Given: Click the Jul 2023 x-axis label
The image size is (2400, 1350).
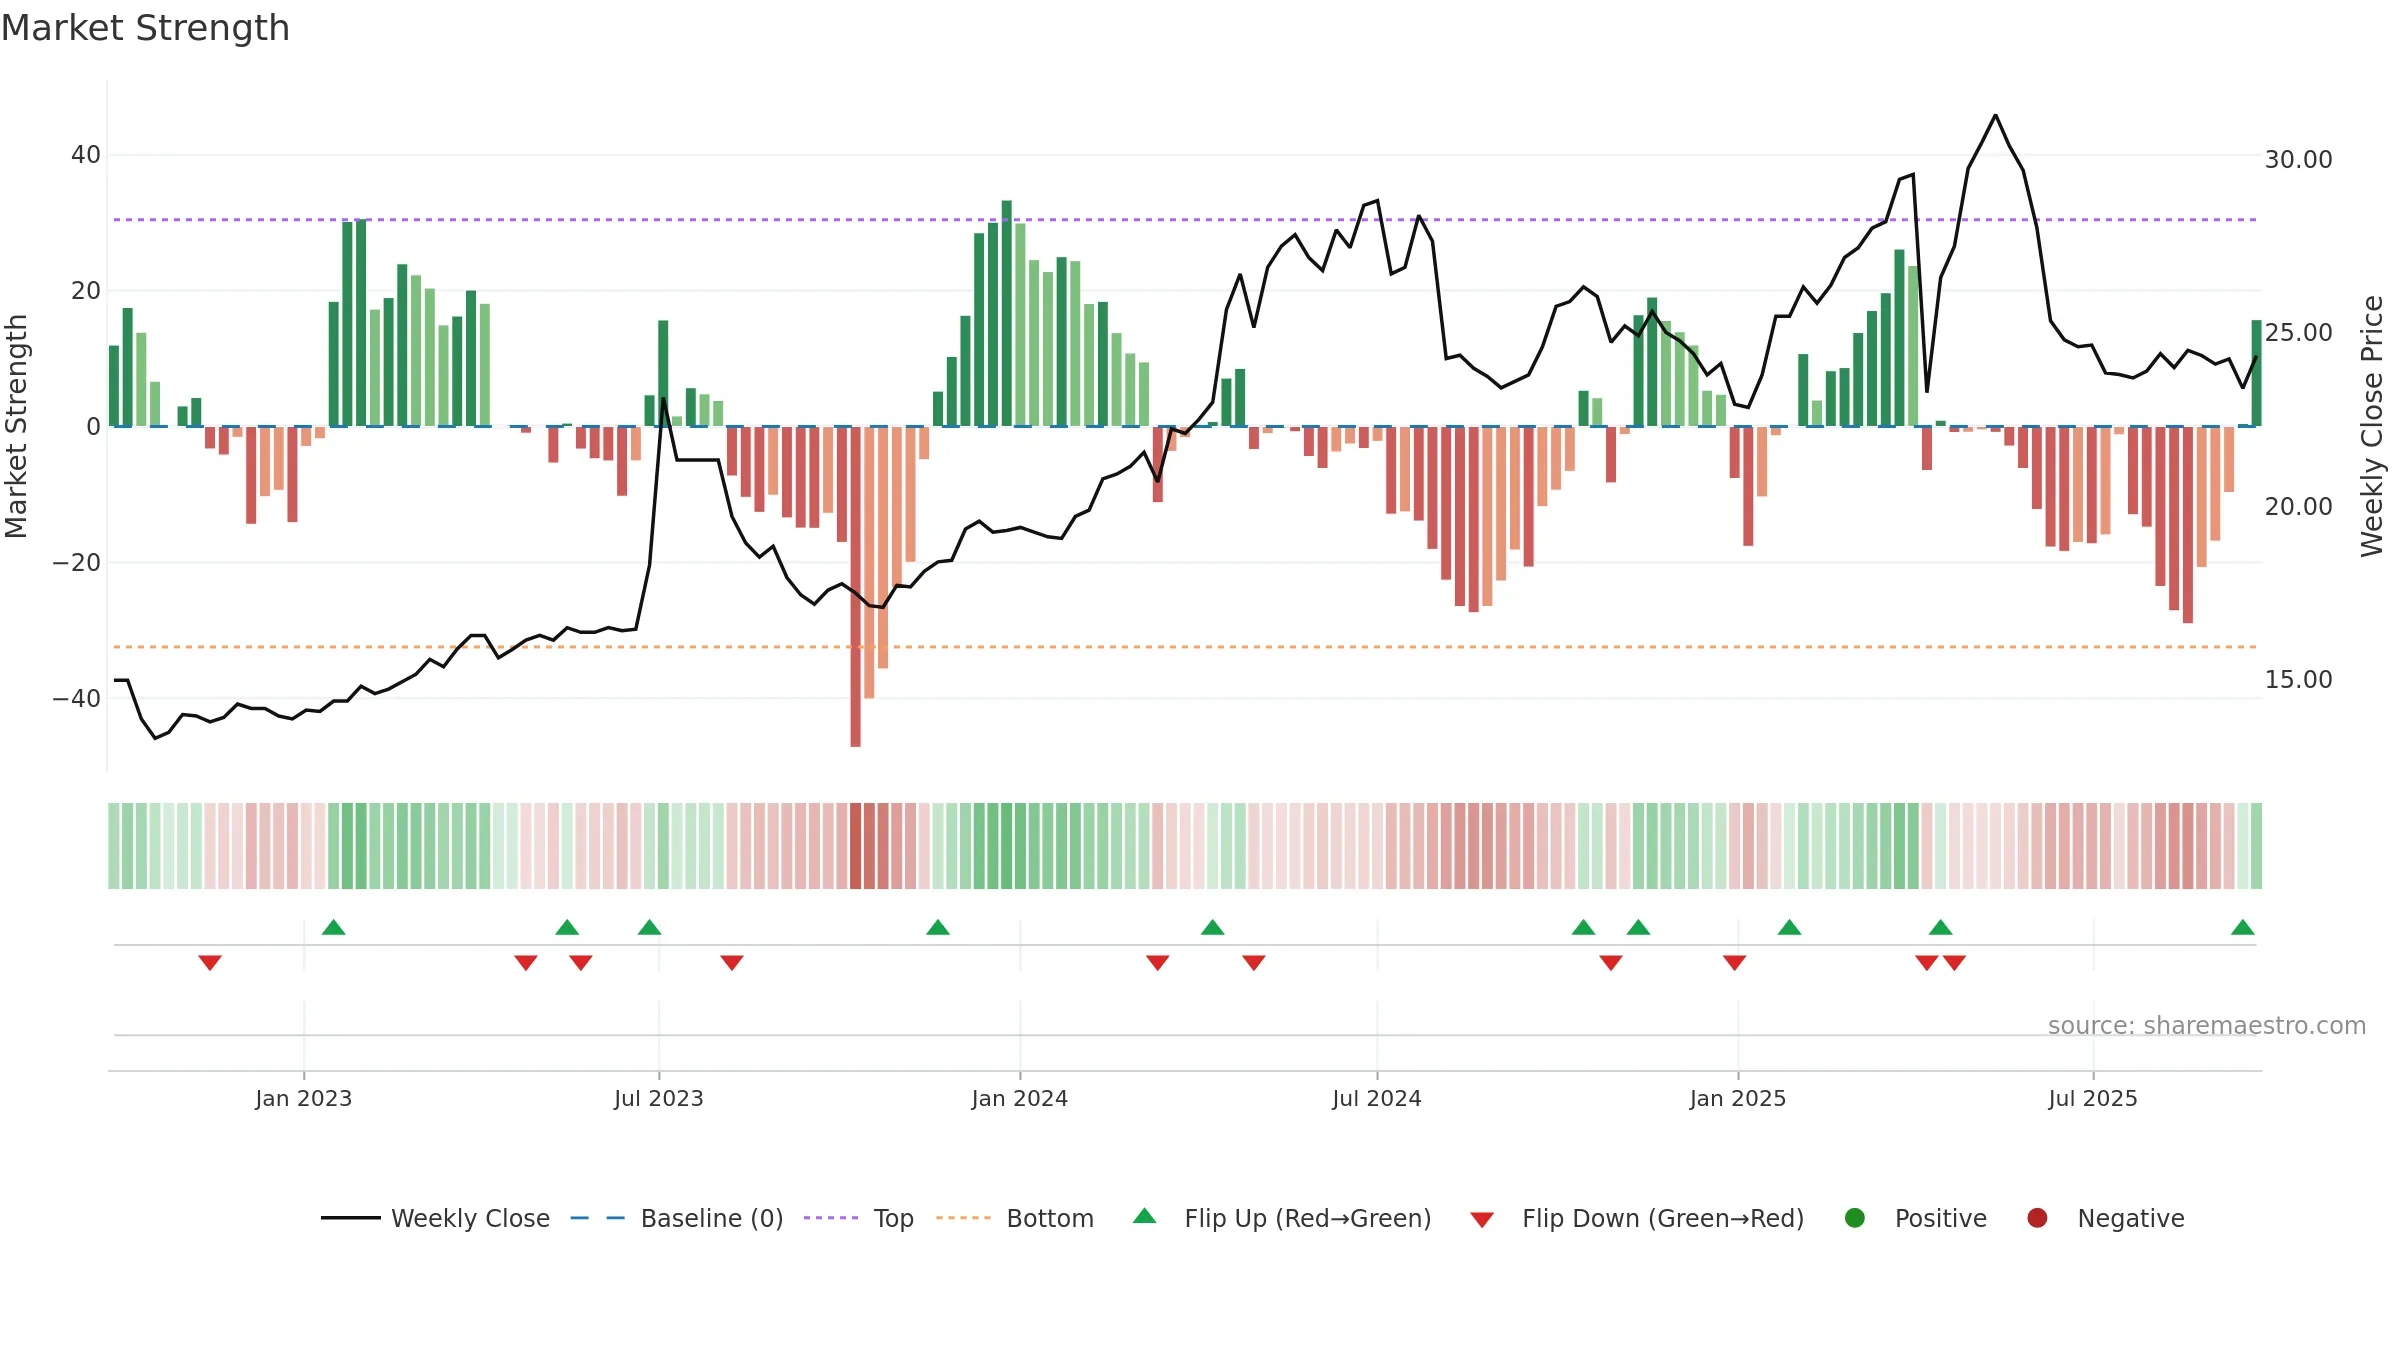Looking at the screenshot, I should pyautogui.click(x=659, y=1098).
